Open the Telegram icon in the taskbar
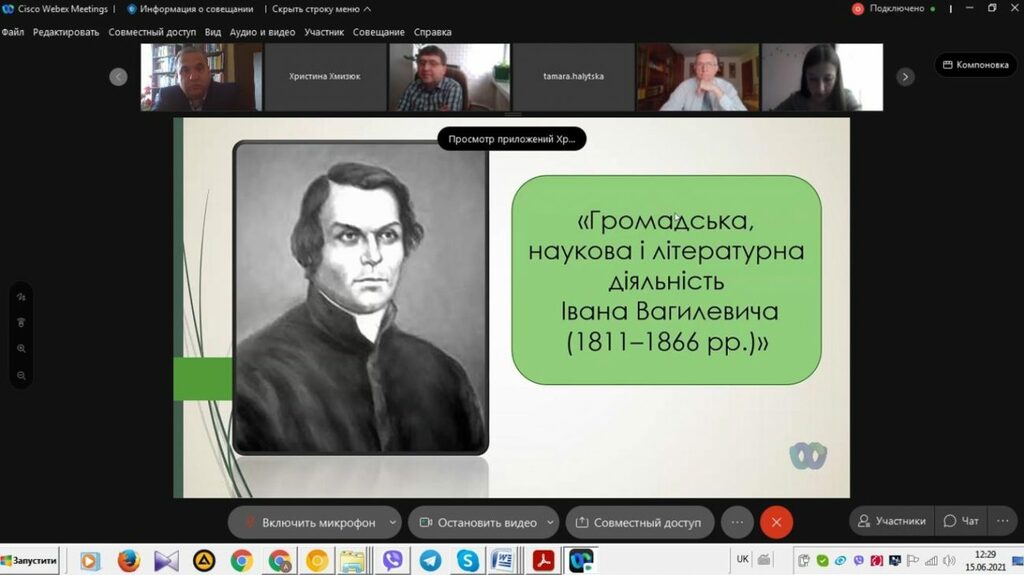The image size is (1024, 575). pyautogui.click(x=430, y=560)
